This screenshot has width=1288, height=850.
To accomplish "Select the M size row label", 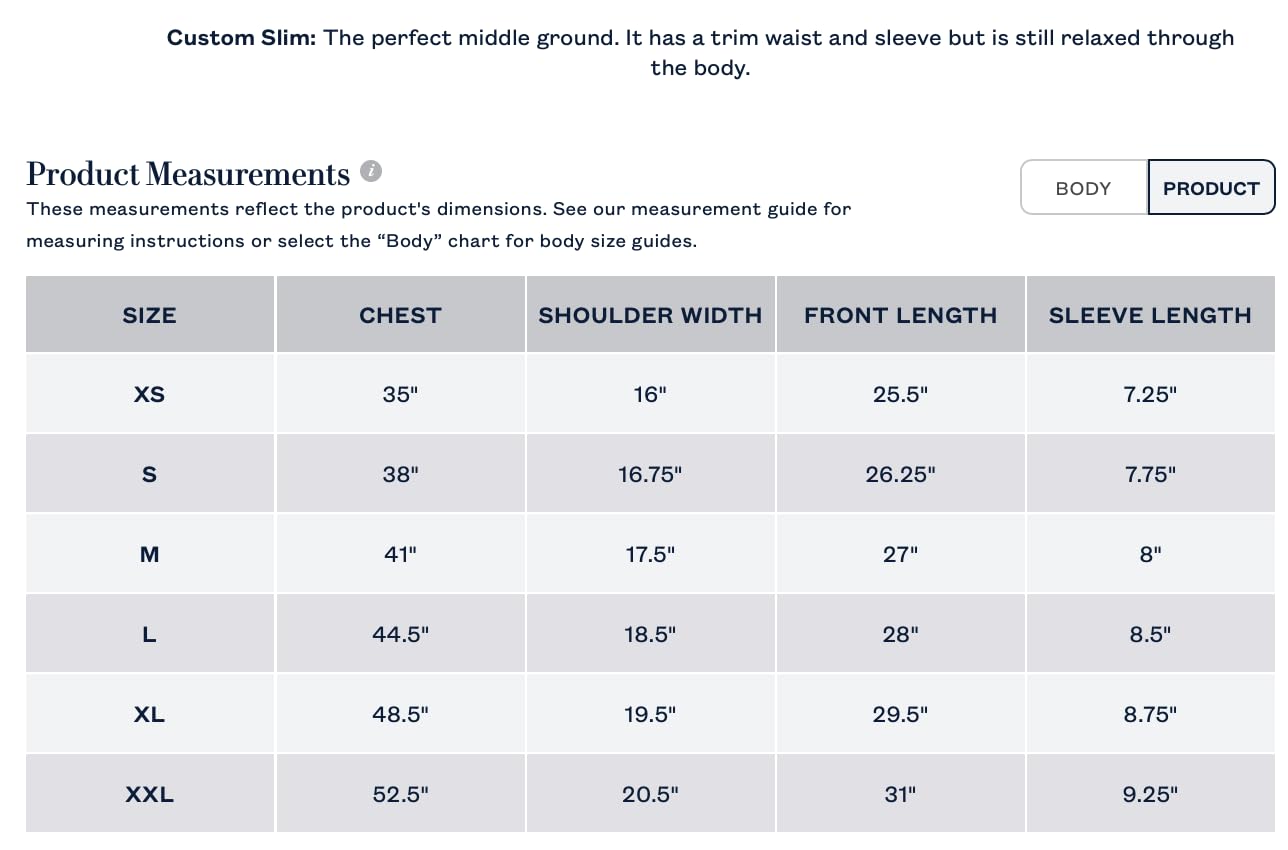I will click(x=149, y=554).
